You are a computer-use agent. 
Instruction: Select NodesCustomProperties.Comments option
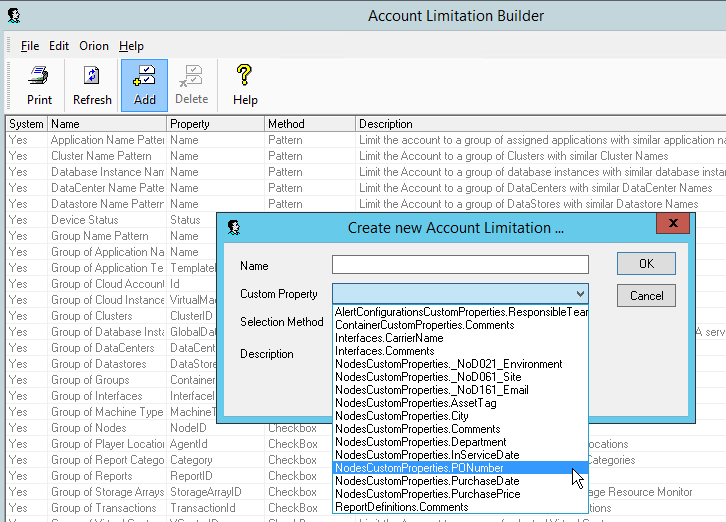tap(460, 429)
